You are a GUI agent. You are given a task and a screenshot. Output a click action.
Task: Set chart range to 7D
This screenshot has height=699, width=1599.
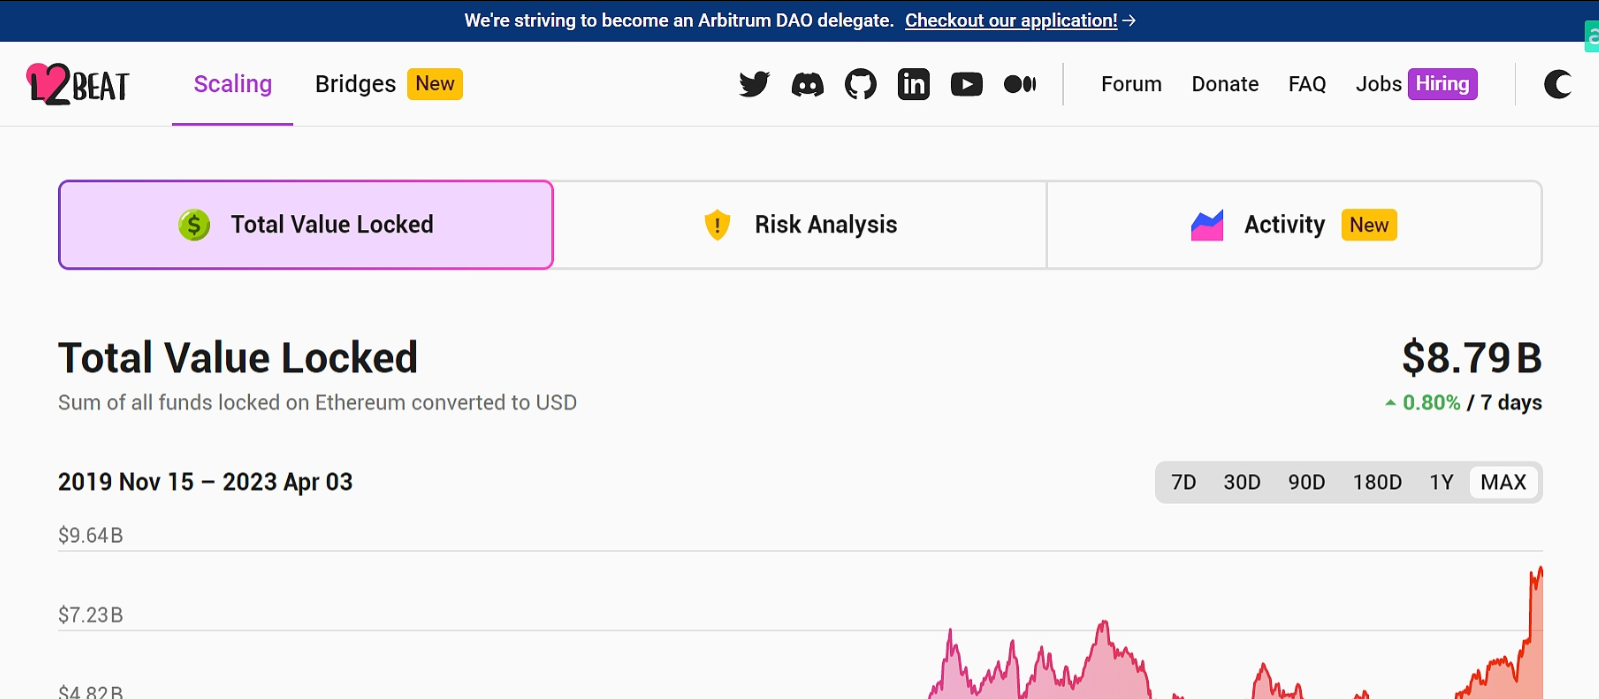coord(1183,482)
